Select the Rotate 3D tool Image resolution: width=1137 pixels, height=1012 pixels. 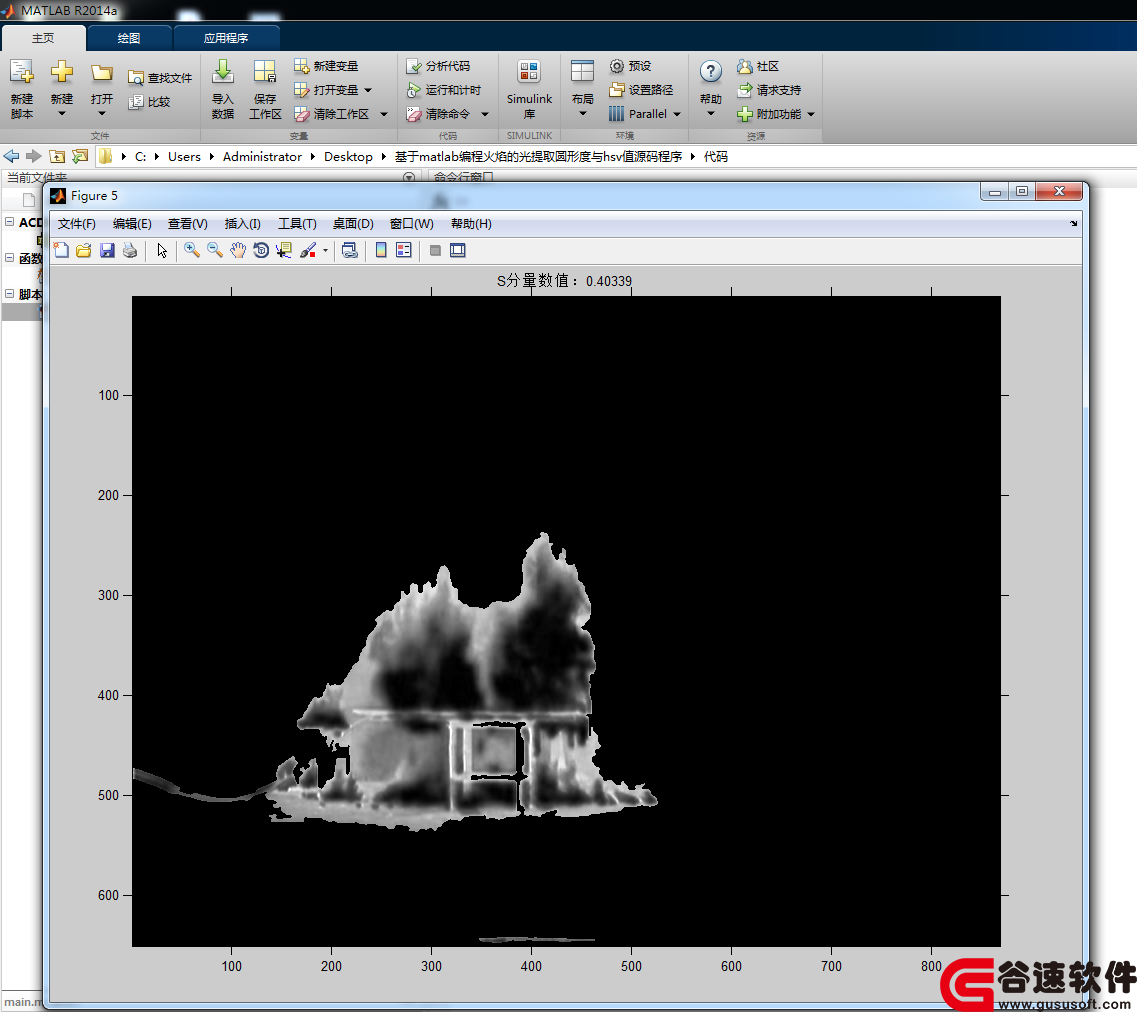click(x=261, y=250)
